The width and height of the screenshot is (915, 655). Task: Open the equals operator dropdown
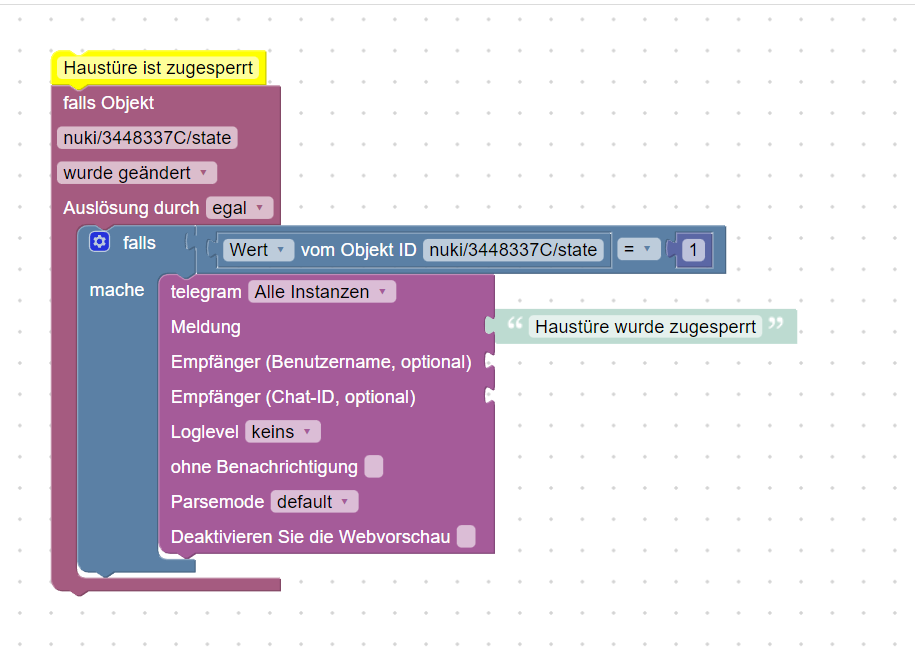pos(638,250)
